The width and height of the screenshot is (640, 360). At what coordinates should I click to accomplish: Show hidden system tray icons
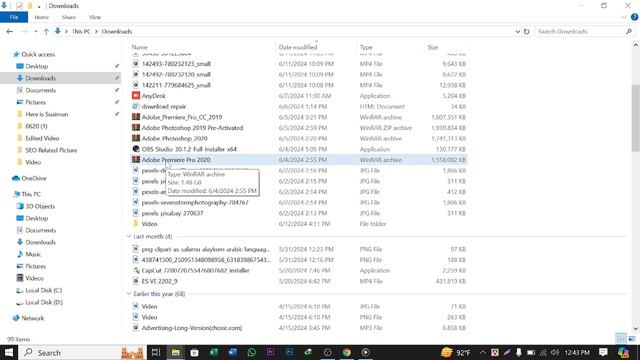click(483, 352)
